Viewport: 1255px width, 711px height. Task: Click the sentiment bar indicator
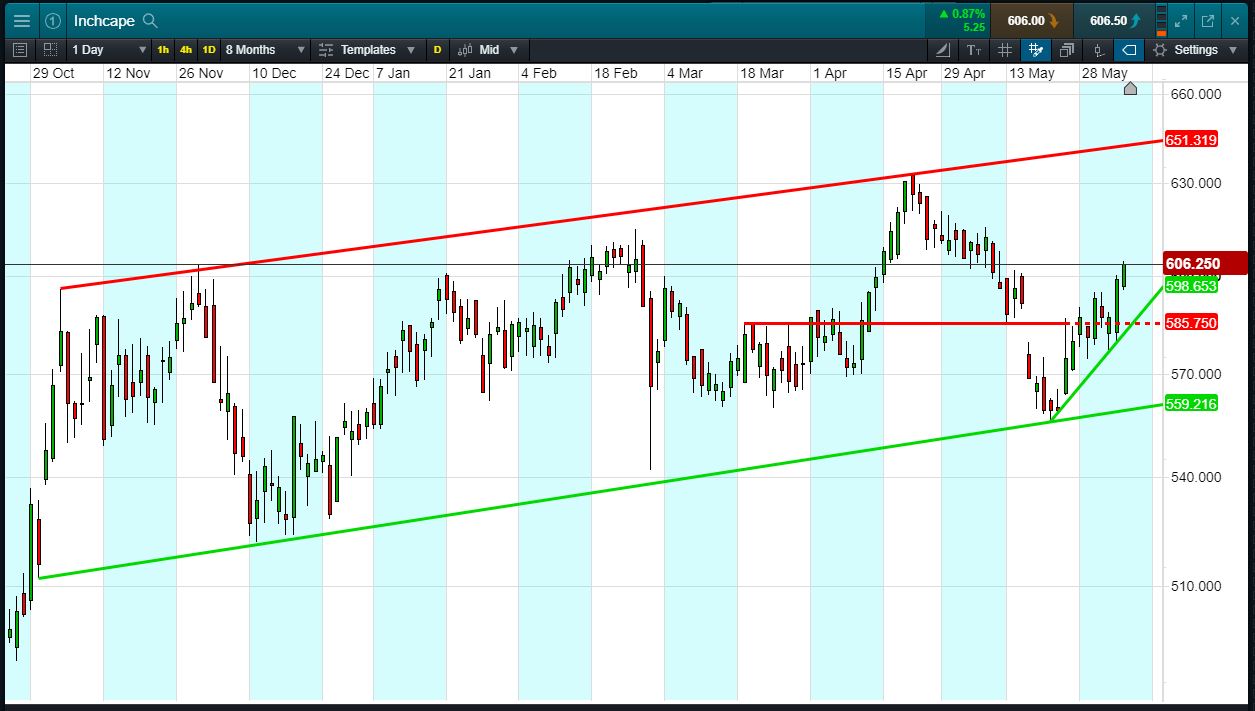point(1161,20)
